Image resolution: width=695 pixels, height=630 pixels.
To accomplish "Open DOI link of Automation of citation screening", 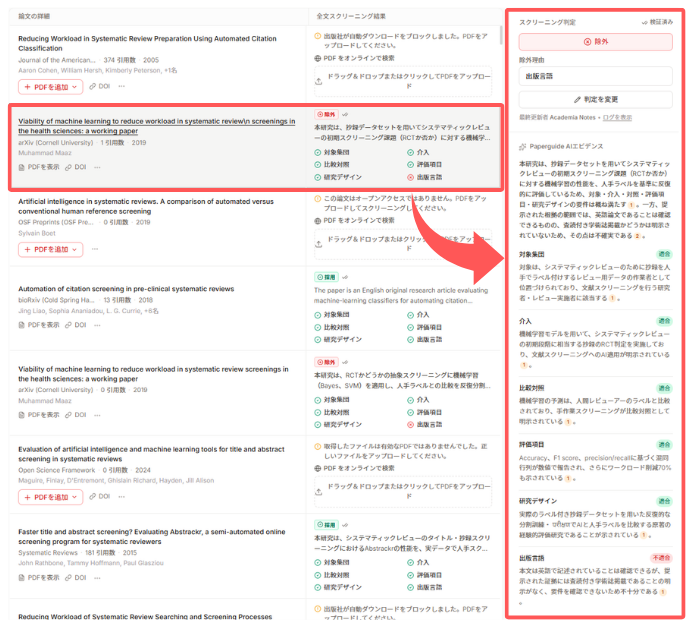I will coord(76,325).
